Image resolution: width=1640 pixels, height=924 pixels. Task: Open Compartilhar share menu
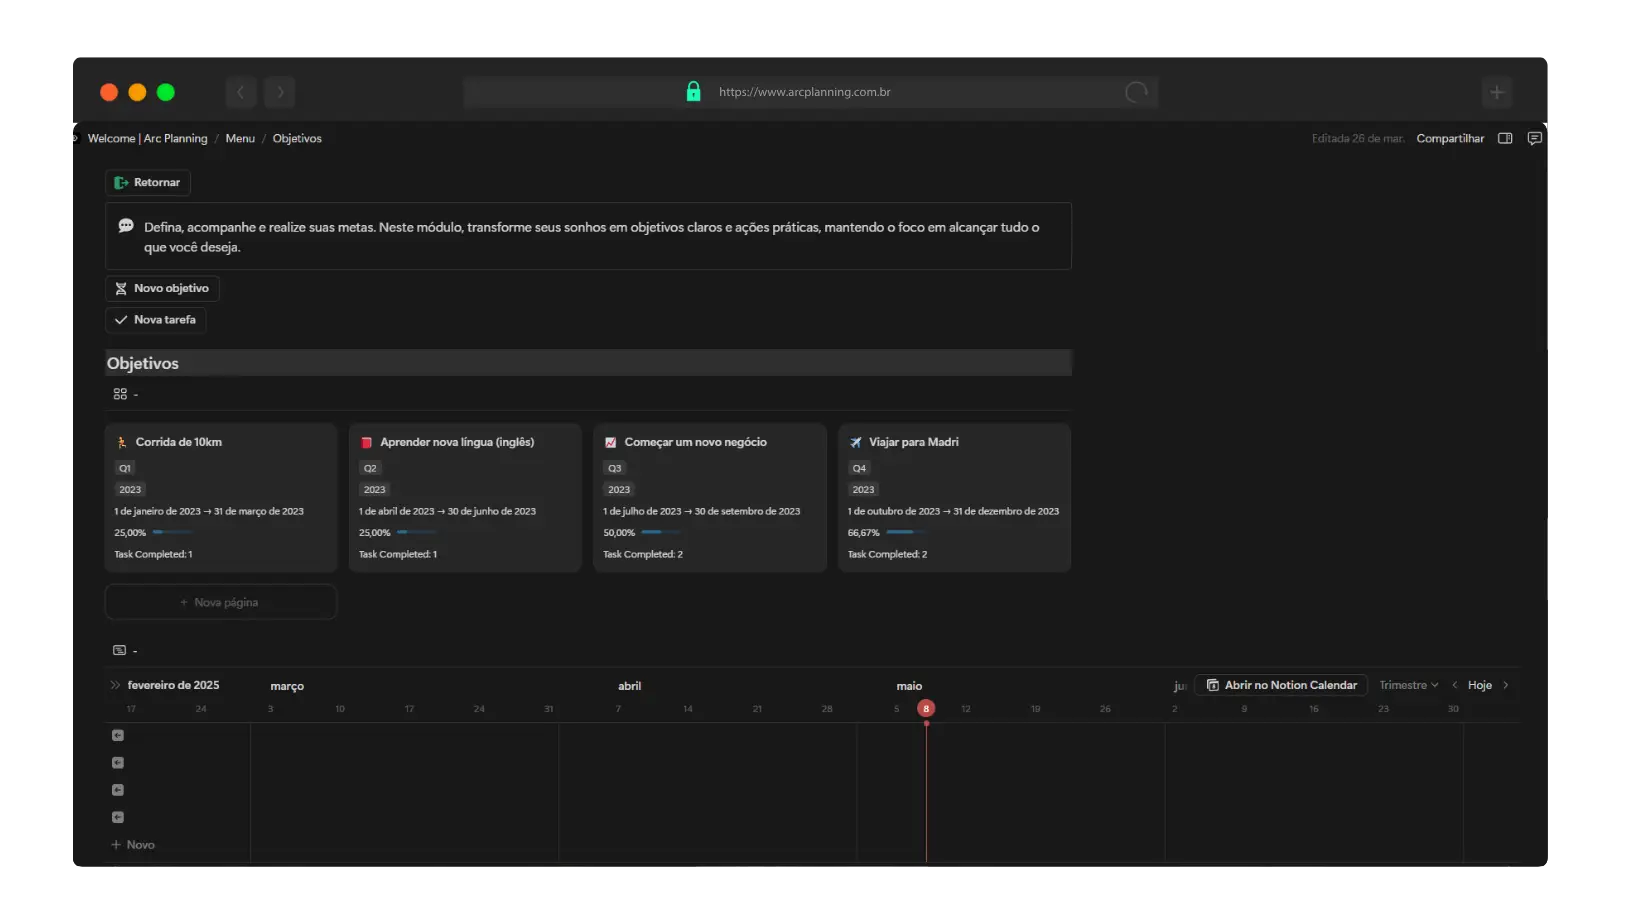point(1450,139)
